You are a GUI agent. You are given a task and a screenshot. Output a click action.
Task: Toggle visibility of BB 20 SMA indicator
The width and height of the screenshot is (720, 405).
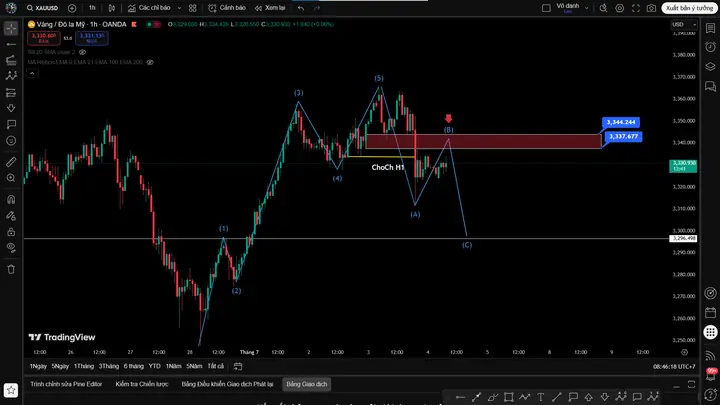[83, 52]
